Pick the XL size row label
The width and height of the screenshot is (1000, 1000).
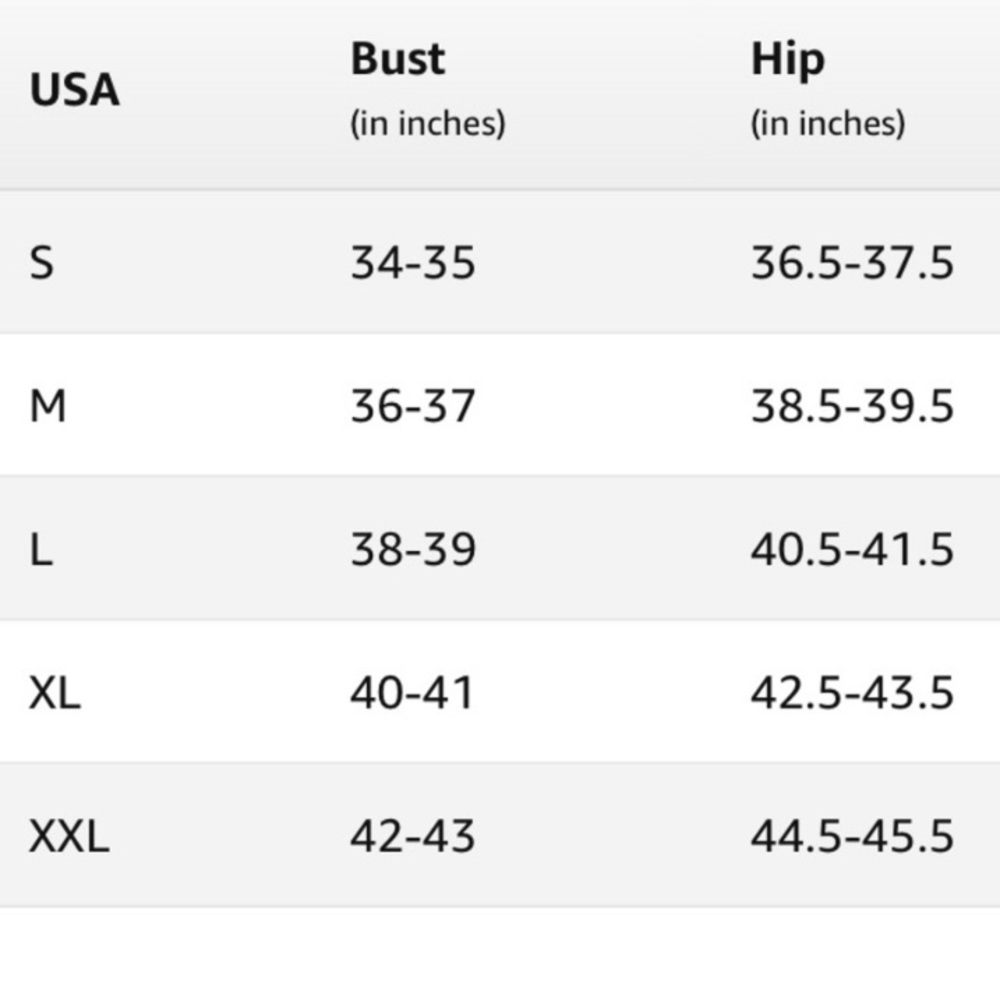[54, 693]
